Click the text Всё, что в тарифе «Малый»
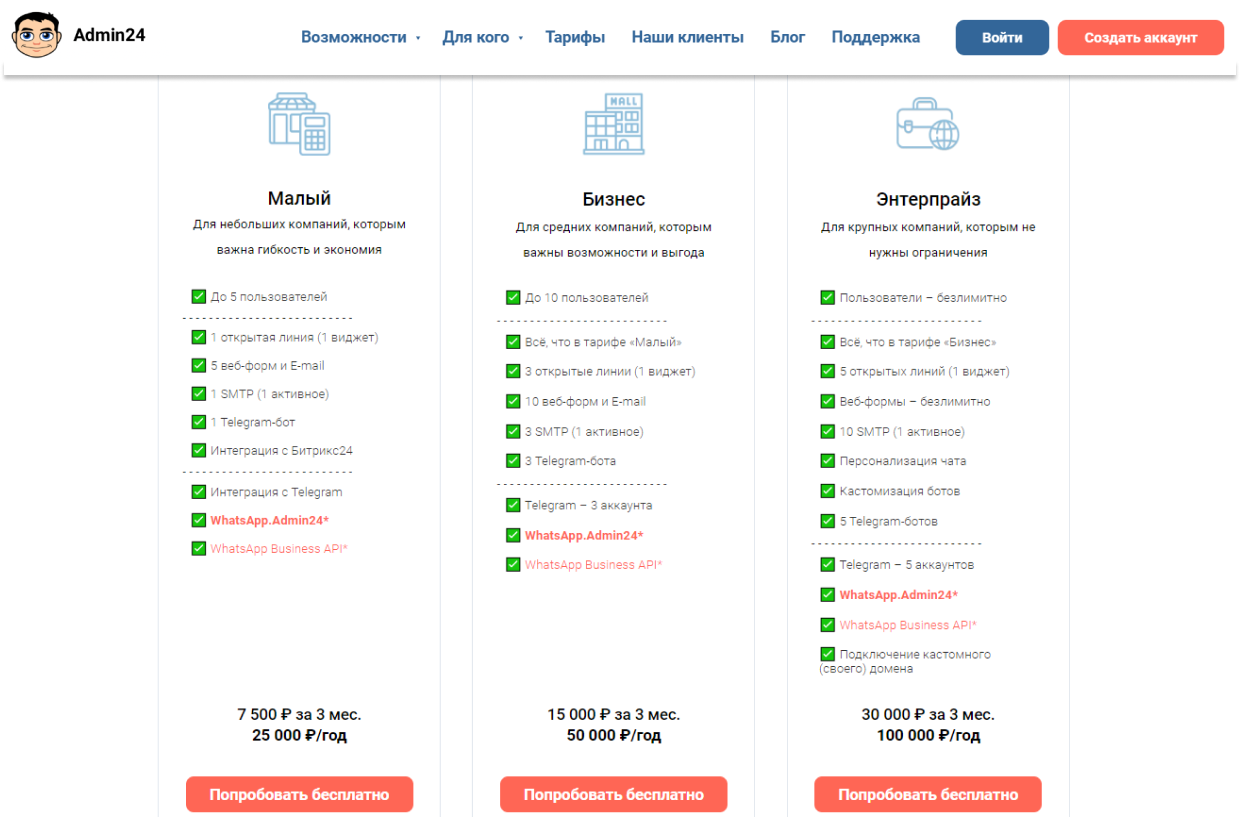The image size is (1240, 817). click(x=603, y=342)
